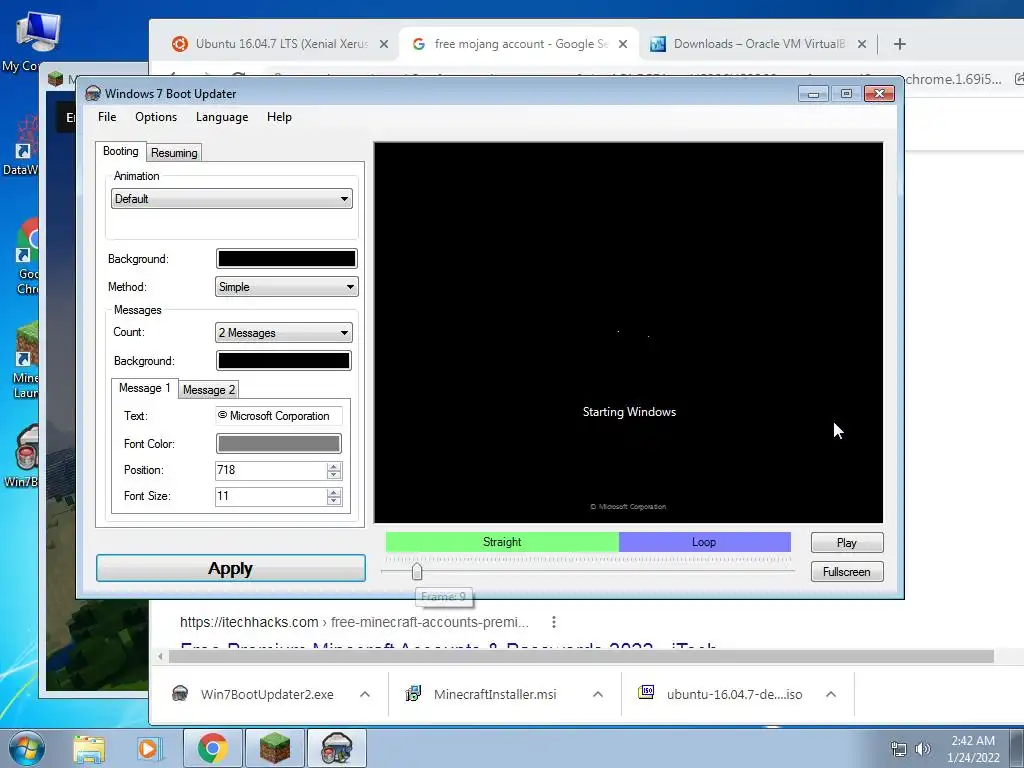
Task: Open the network tray icon
Action: tap(899, 749)
